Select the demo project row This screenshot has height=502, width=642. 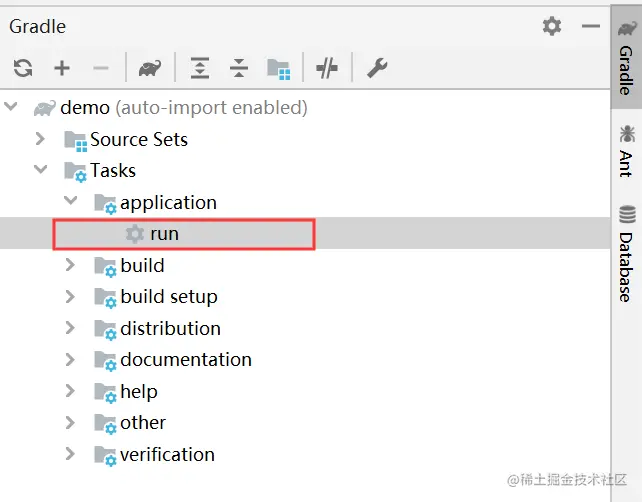(x=305, y=108)
